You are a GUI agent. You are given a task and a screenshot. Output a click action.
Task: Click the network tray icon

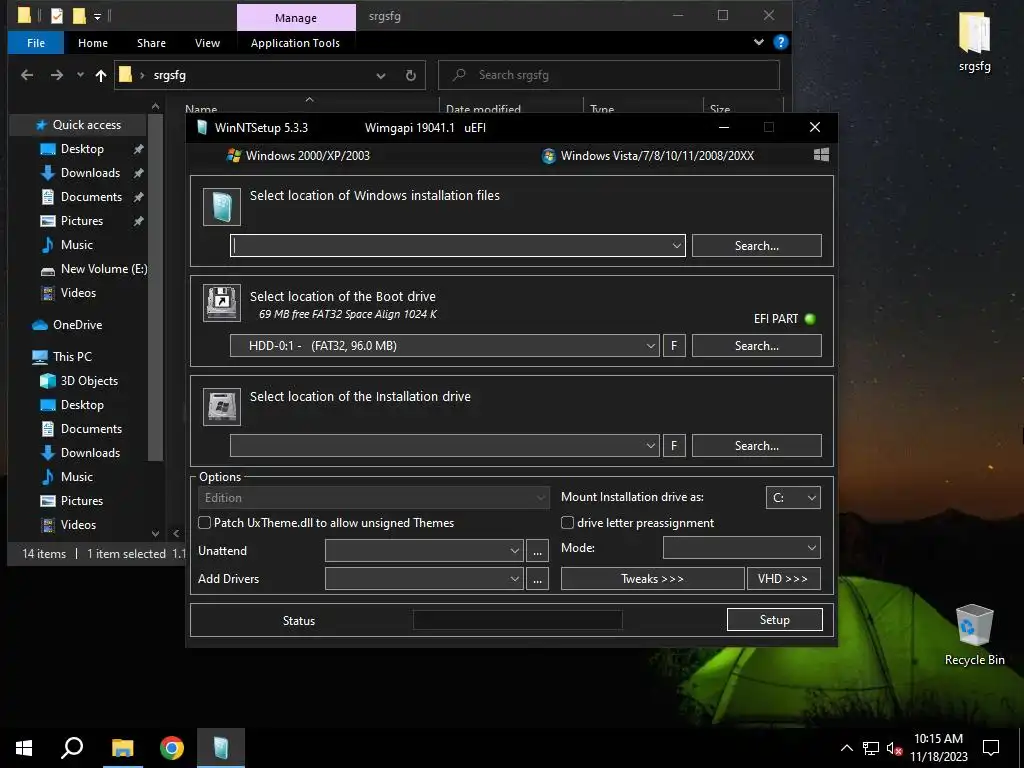[x=871, y=748]
